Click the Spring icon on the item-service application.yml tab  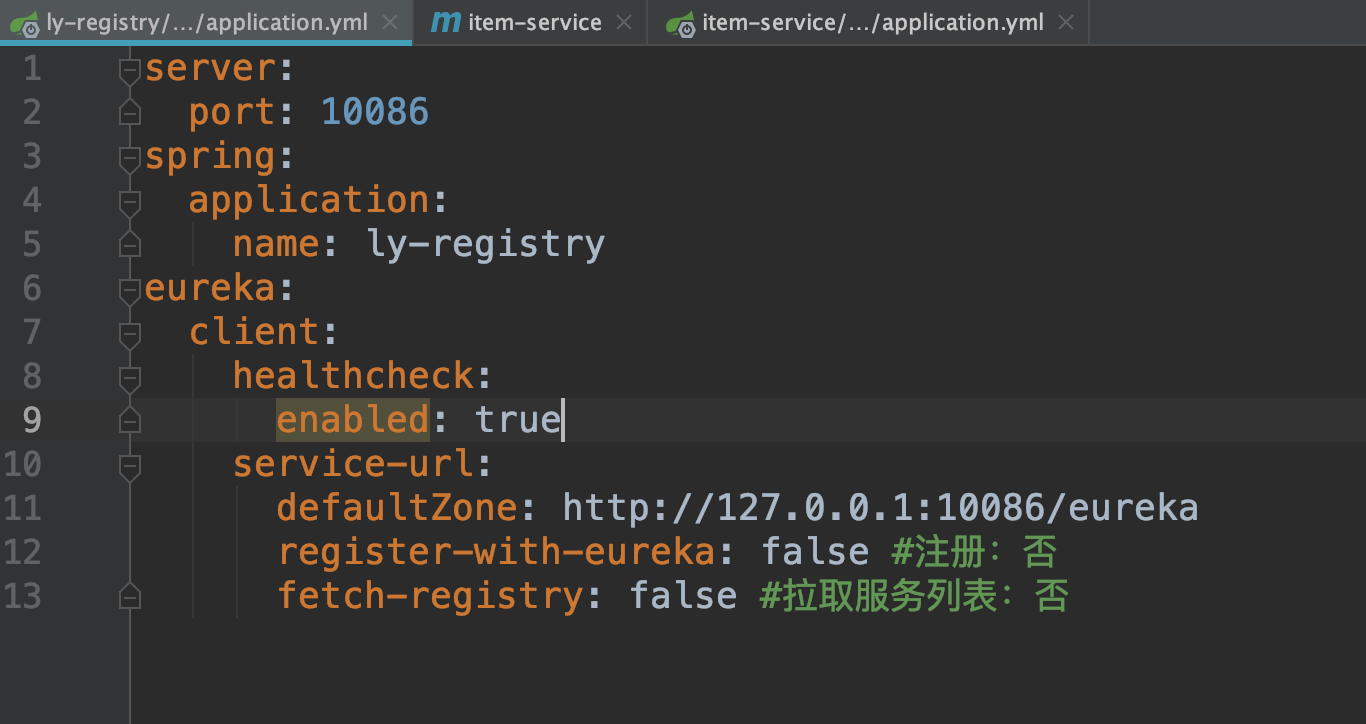(x=679, y=21)
